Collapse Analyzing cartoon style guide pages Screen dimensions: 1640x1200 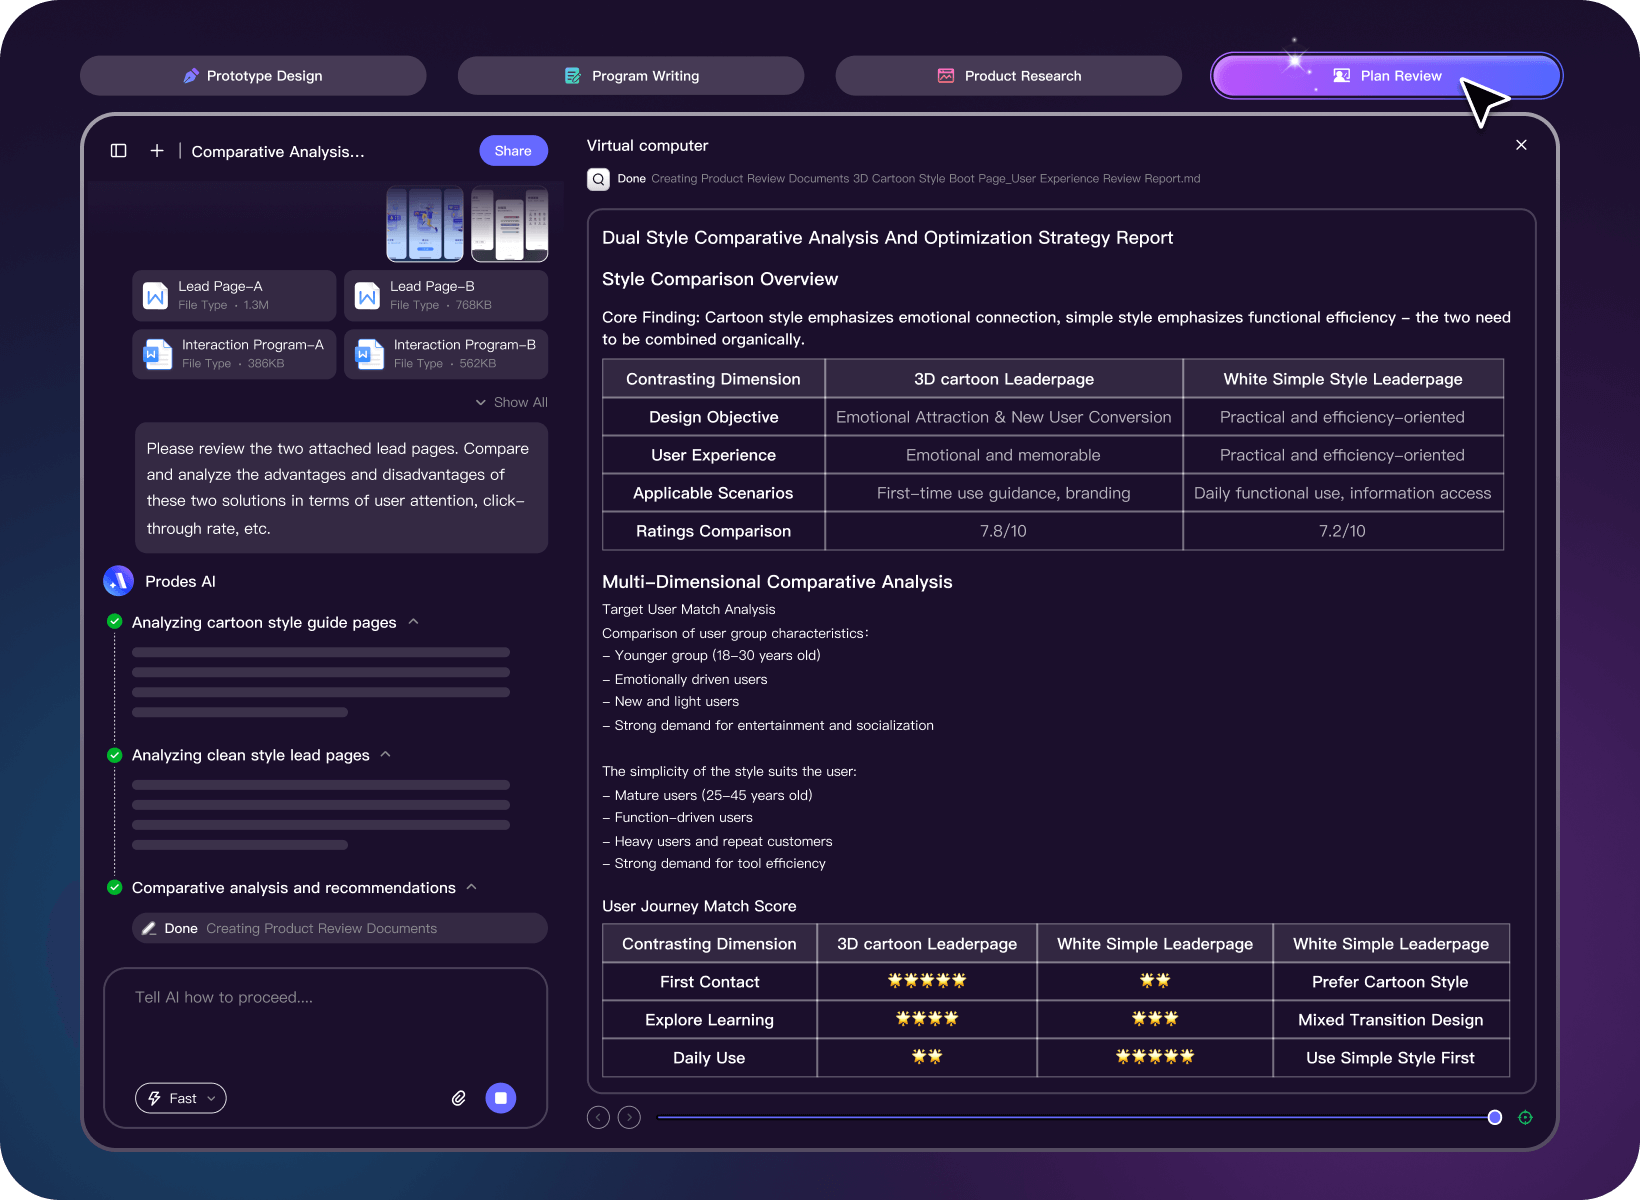(414, 622)
